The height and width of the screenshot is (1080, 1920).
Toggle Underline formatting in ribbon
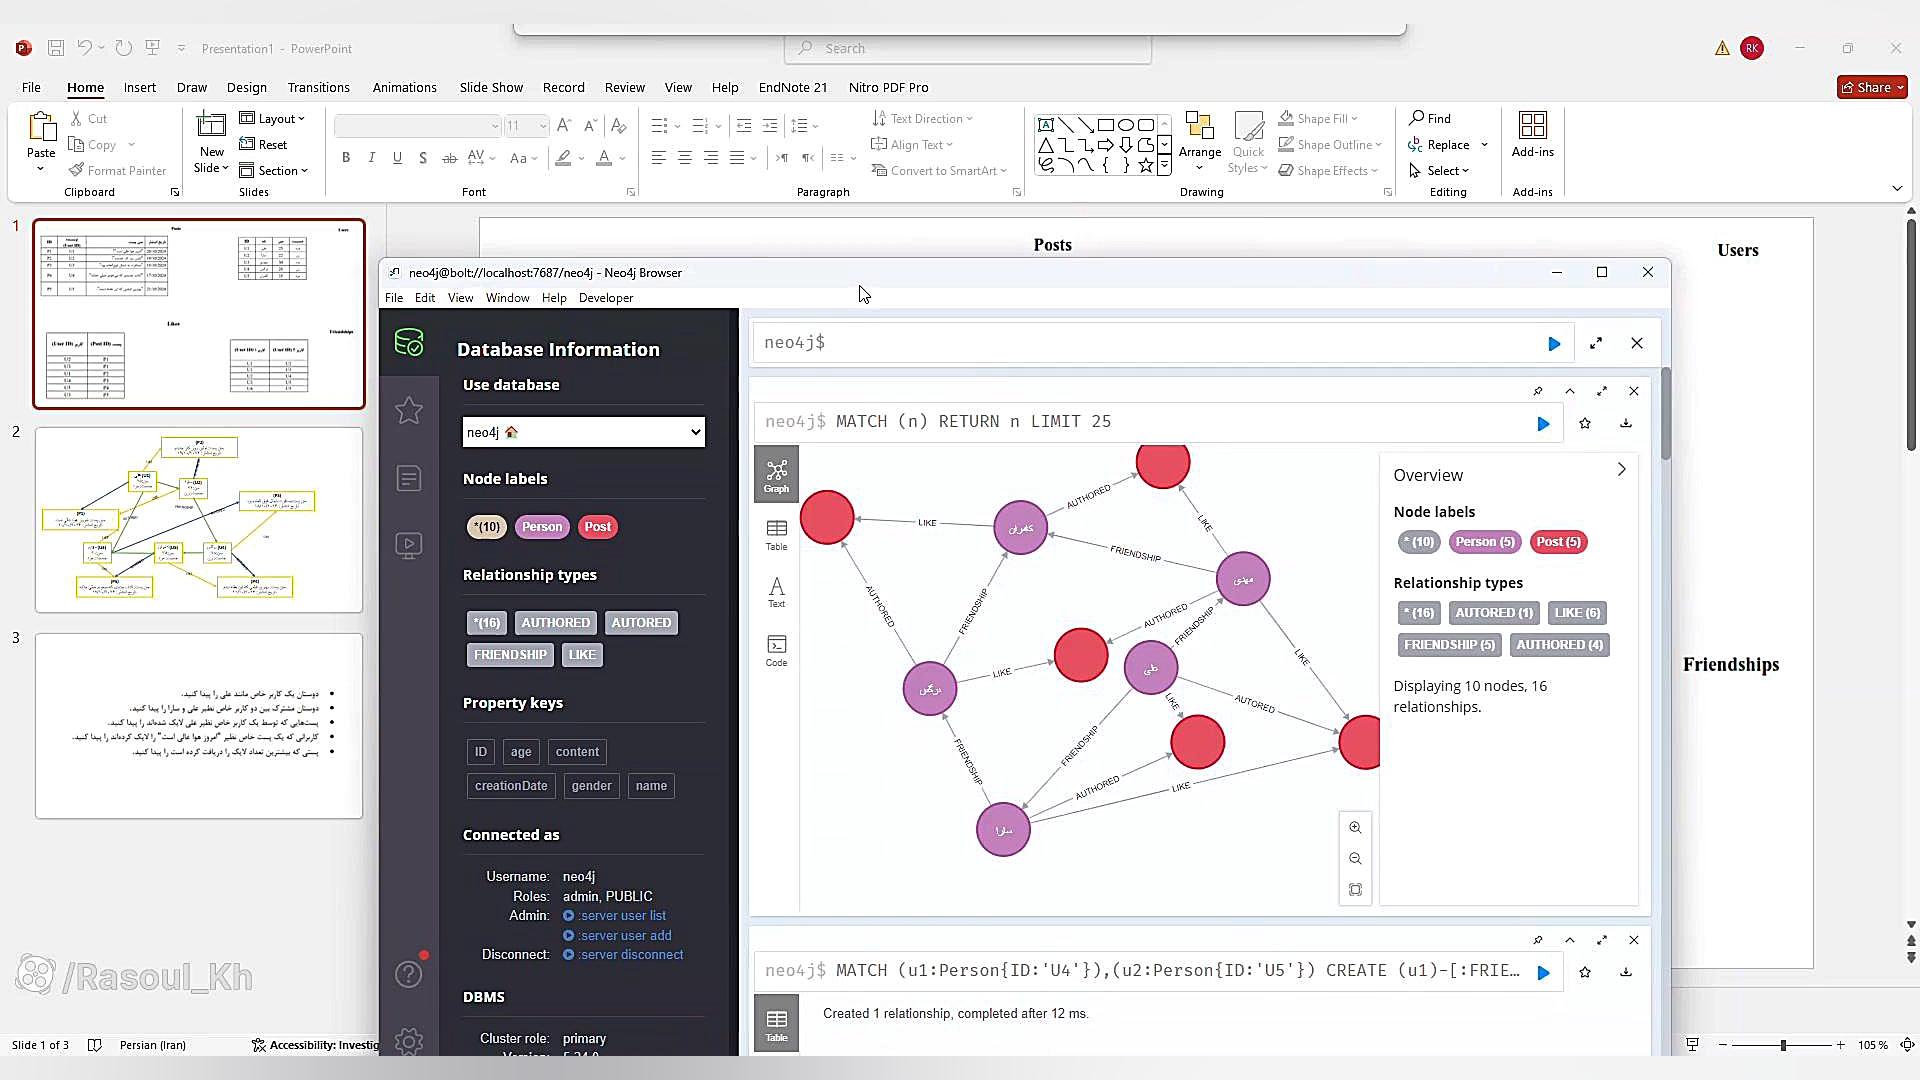(x=397, y=158)
